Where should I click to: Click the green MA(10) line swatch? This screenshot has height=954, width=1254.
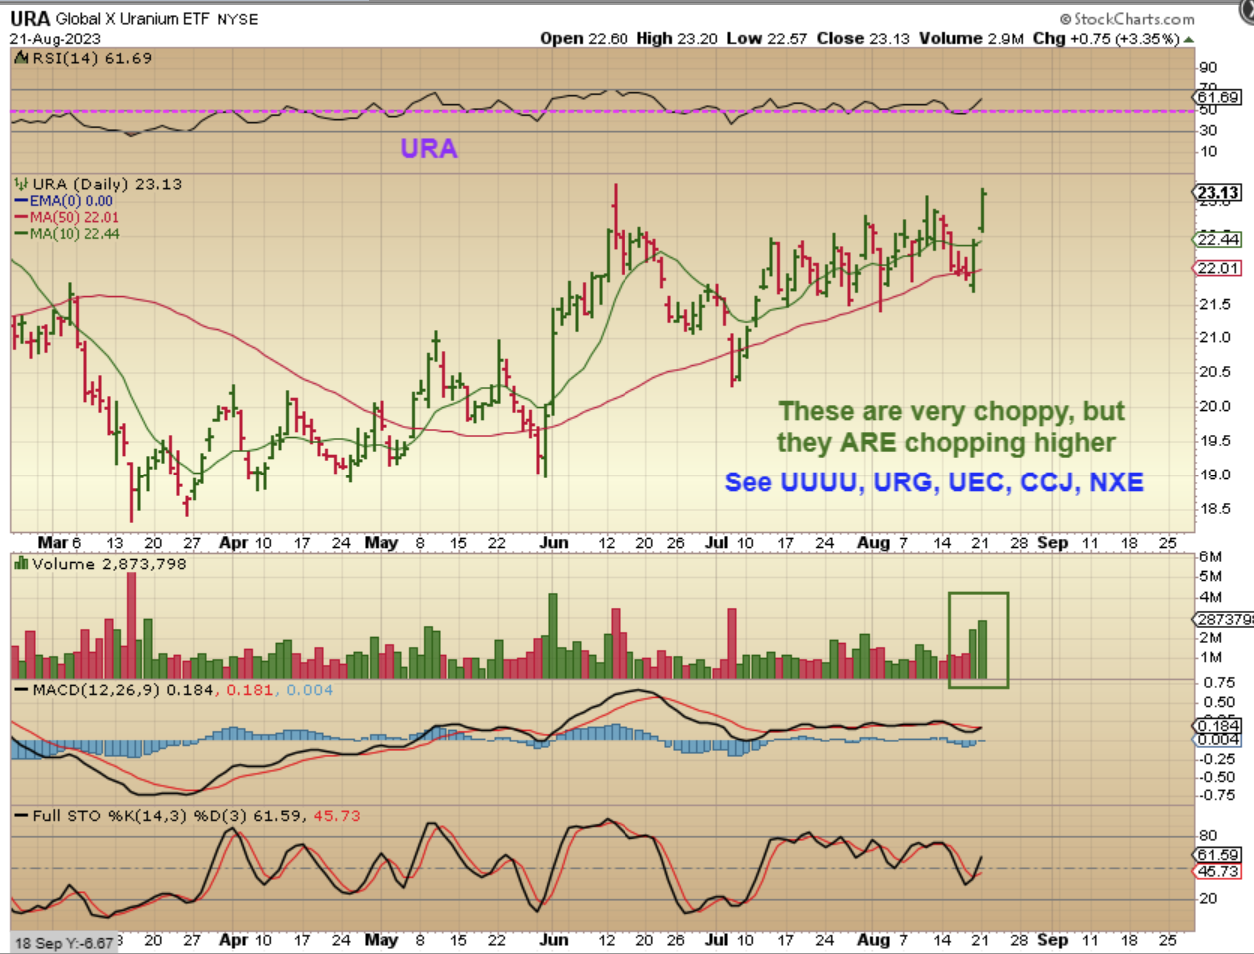(x=21, y=234)
